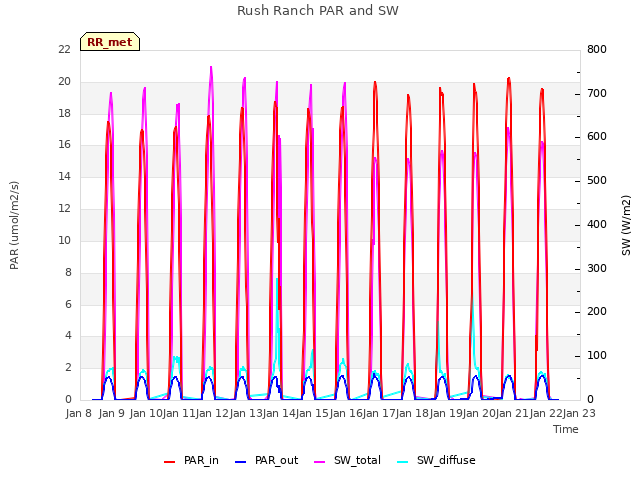Screen dimensions: 640x480
Task: Click the Jan 9 x-axis tick label
Action: (111, 413)
